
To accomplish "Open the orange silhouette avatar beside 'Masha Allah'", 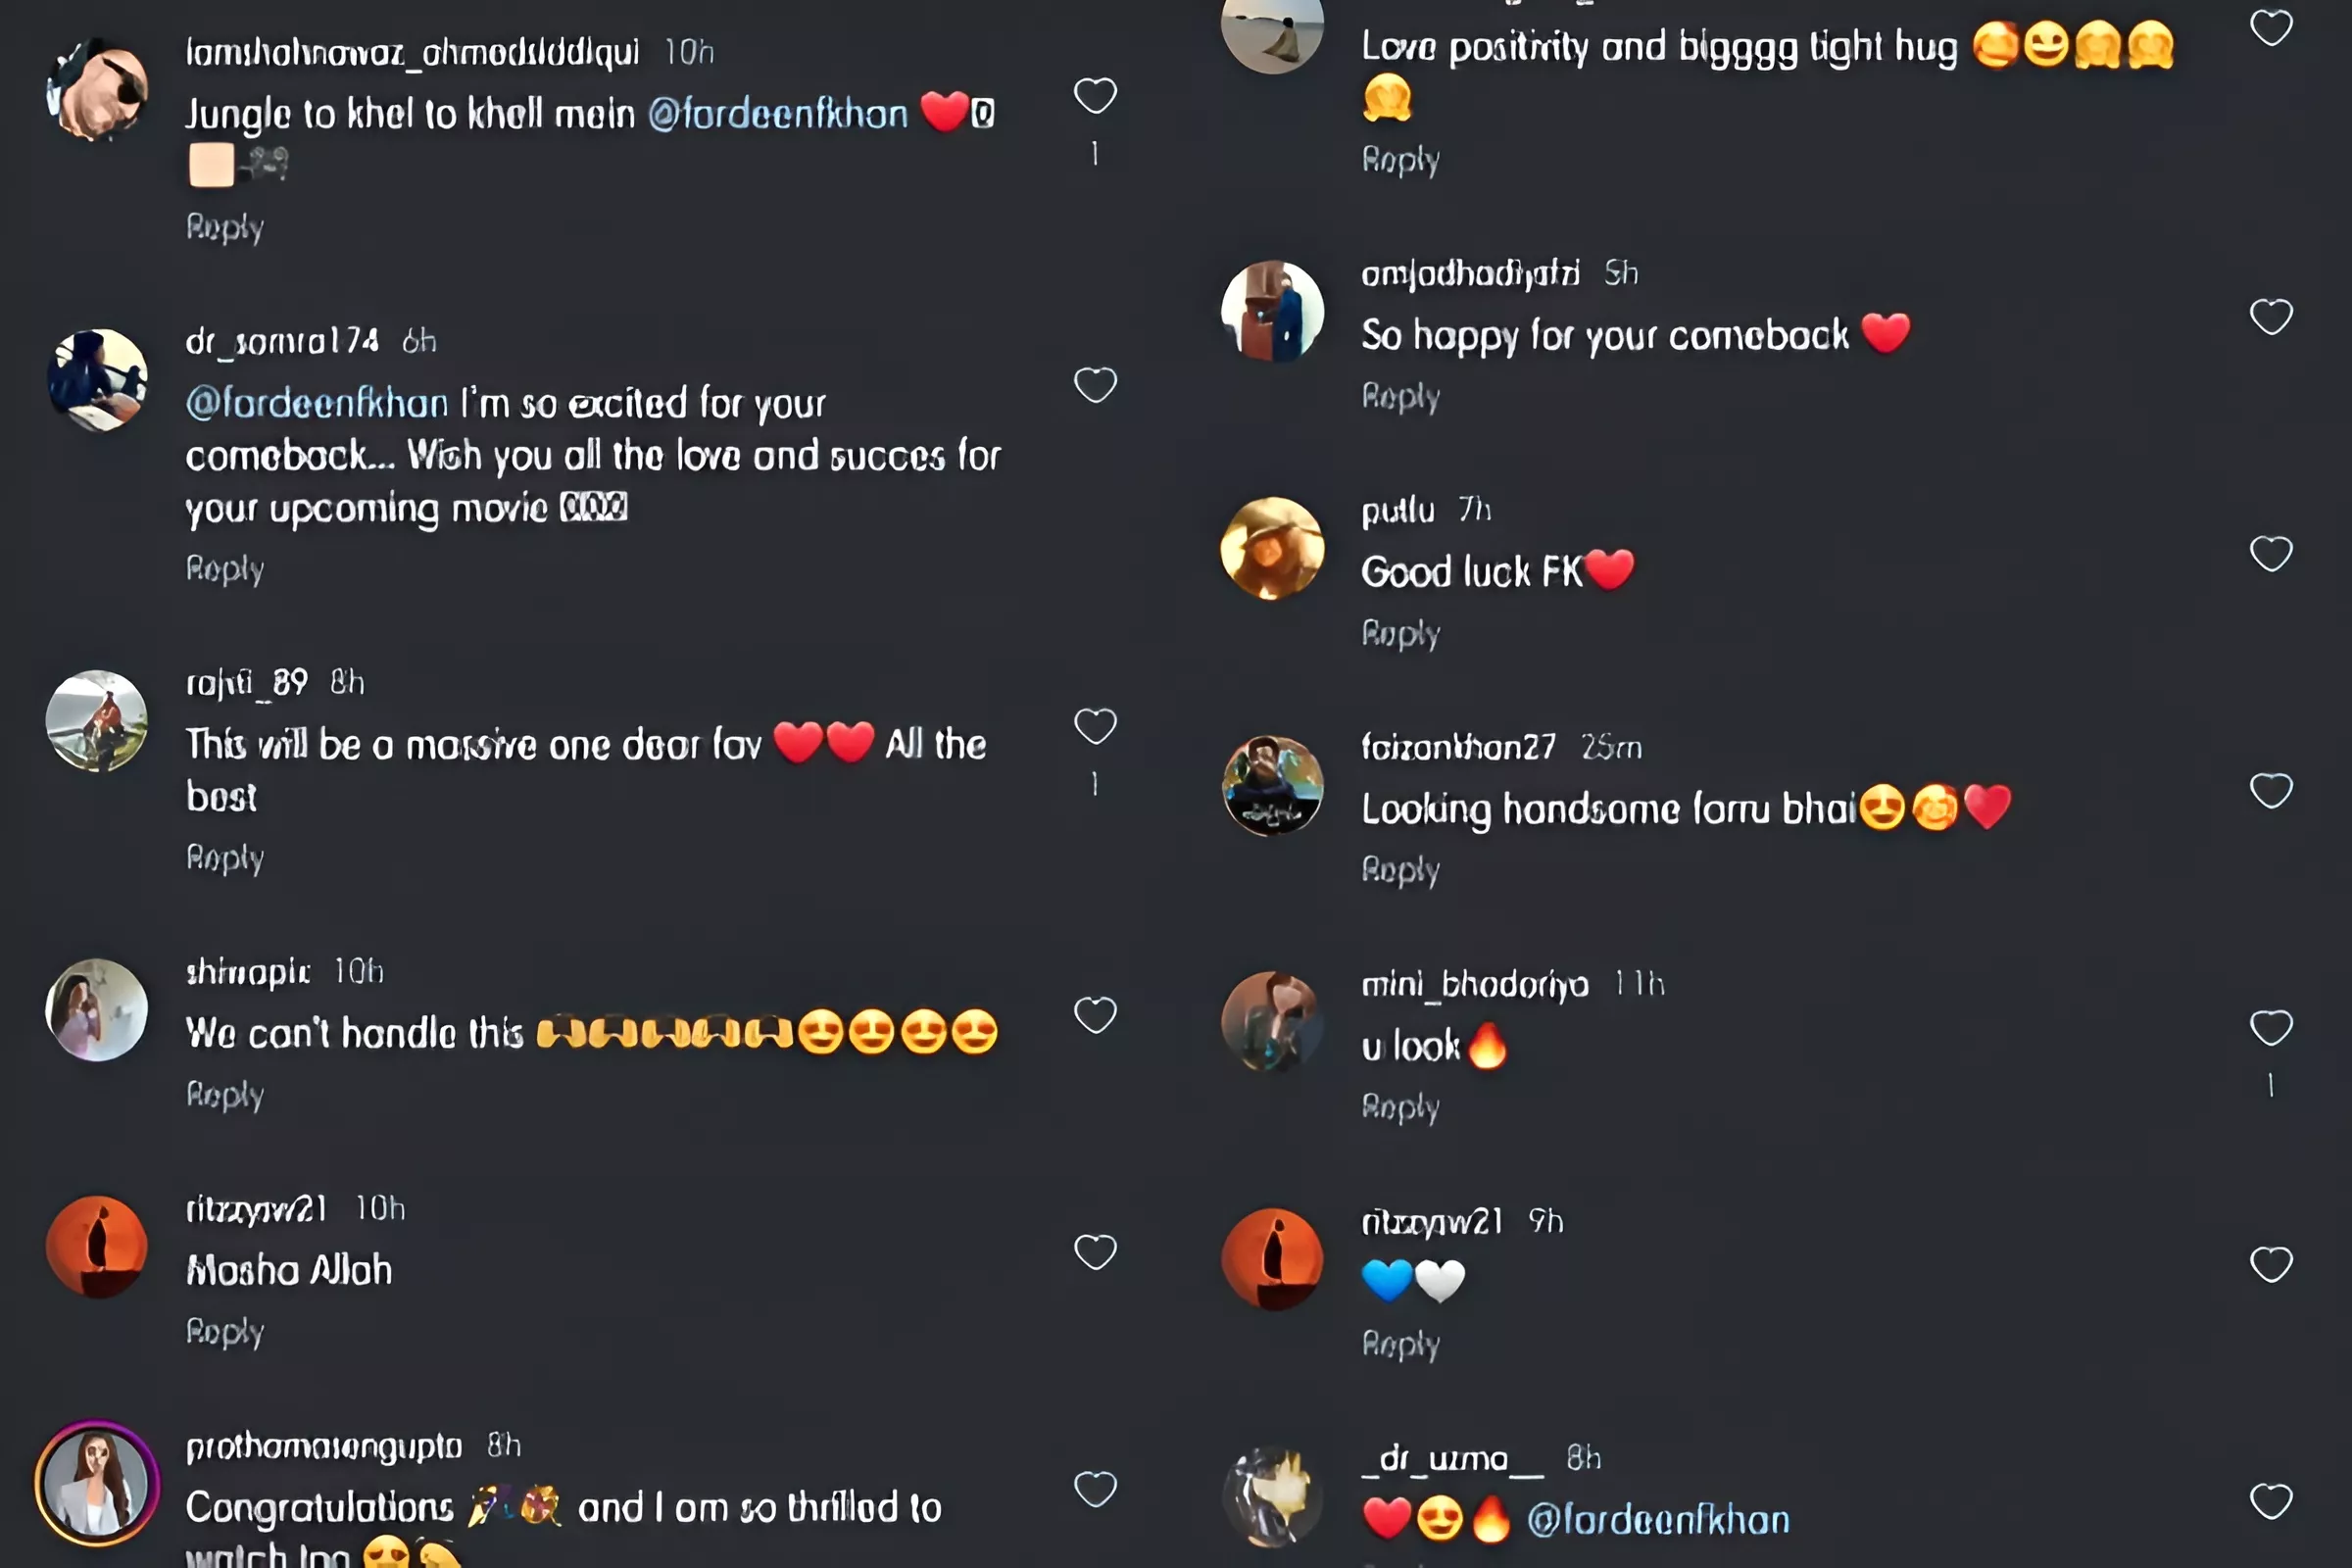I will click(97, 1246).
